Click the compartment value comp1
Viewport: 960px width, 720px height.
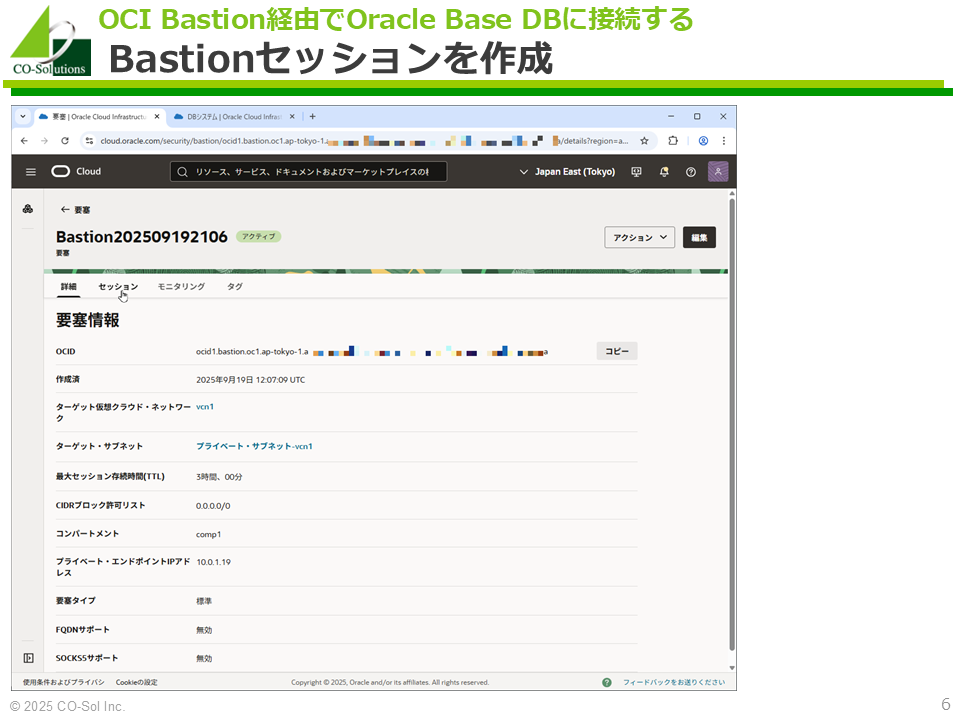coord(208,534)
